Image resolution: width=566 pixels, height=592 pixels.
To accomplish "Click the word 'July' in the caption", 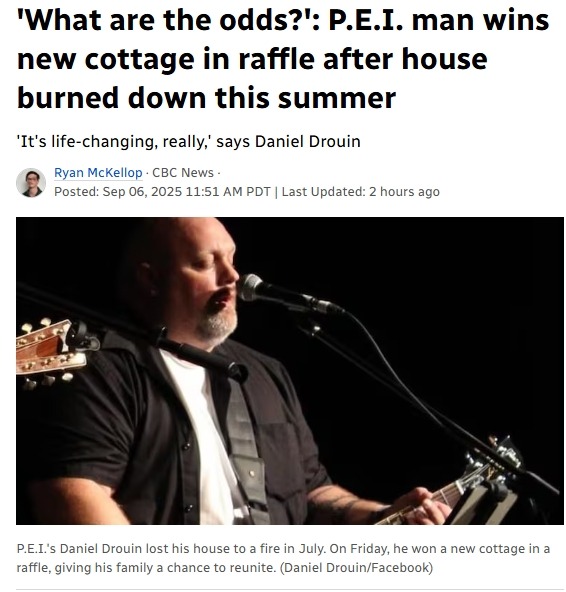I will tap(312, 549).
